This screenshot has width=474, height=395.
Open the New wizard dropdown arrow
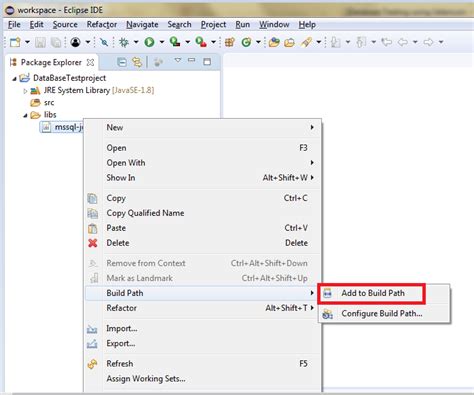[27, 42]
